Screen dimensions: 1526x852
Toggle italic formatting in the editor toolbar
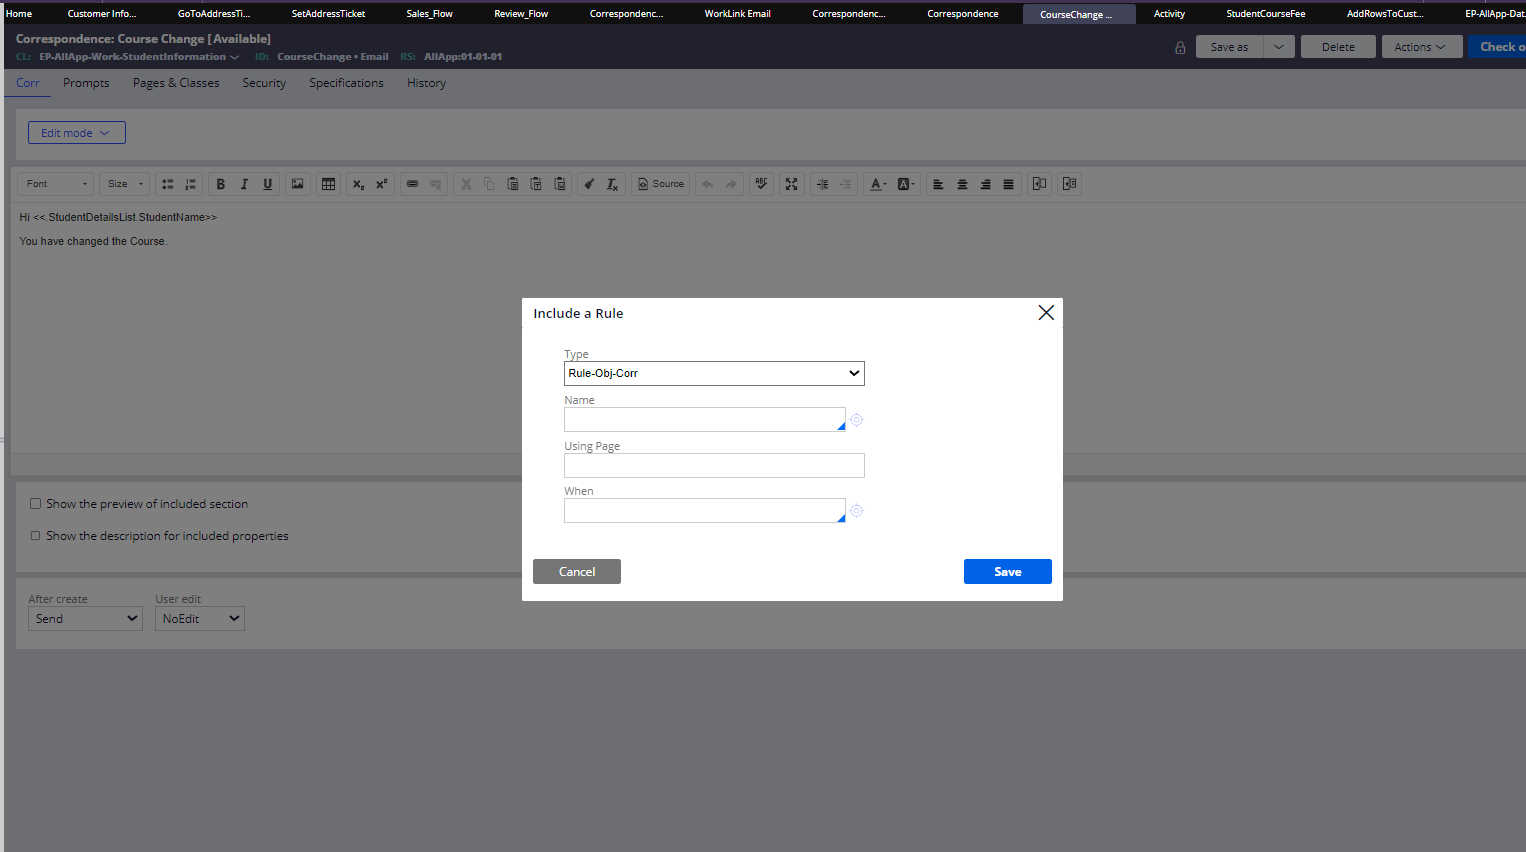pos(244,184)
